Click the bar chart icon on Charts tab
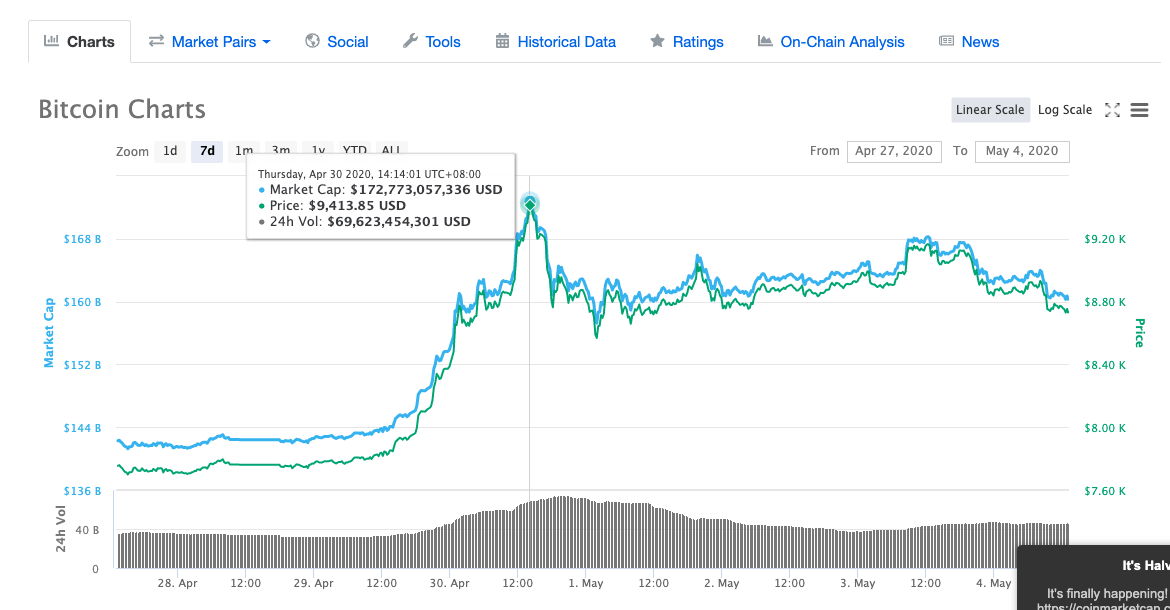Screen dimensions: 1170x610 [51, 41]
